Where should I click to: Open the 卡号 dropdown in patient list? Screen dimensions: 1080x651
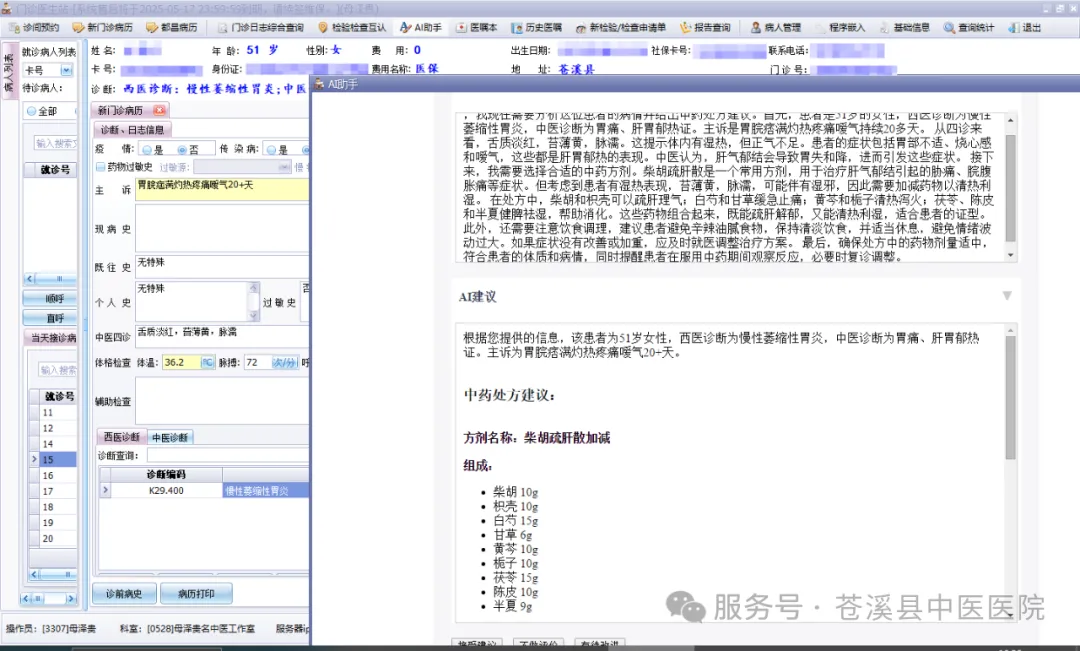click(66, 70)
